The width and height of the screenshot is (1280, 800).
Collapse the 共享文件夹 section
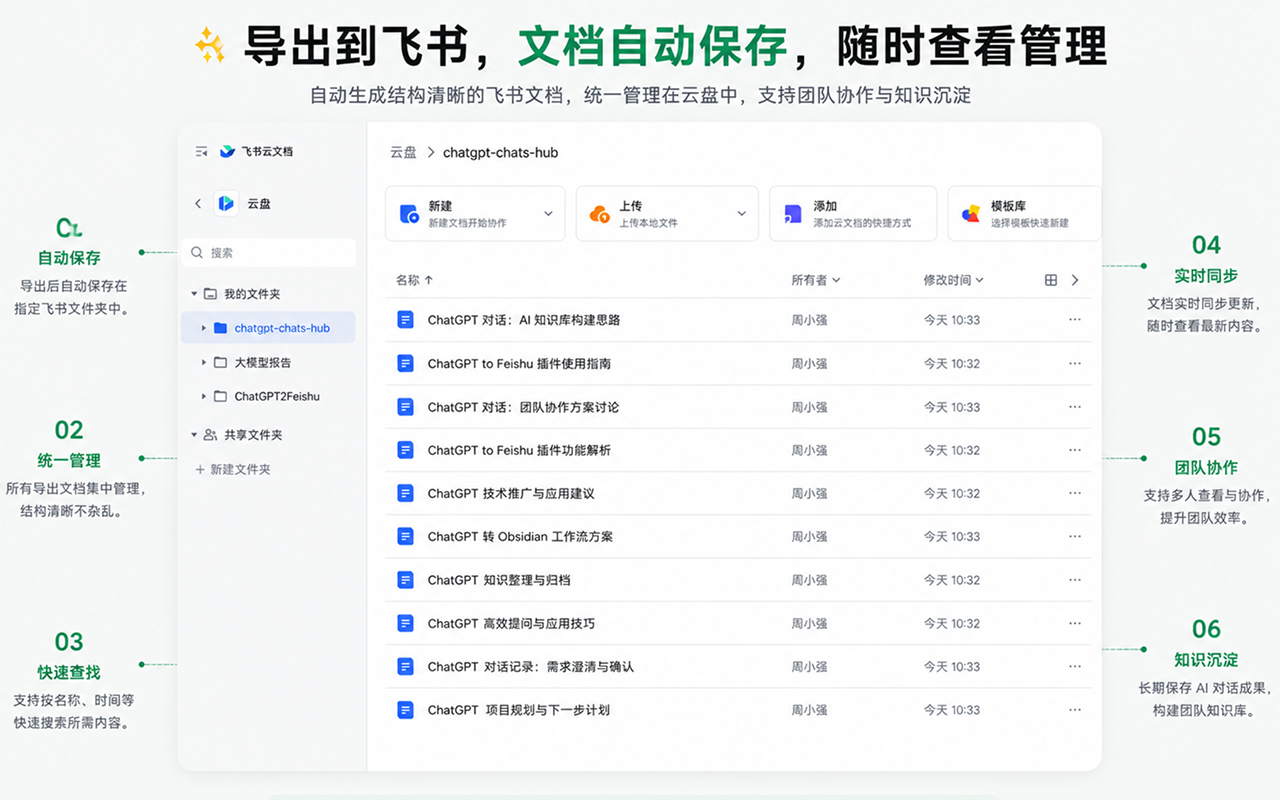[x=194, y=435]
